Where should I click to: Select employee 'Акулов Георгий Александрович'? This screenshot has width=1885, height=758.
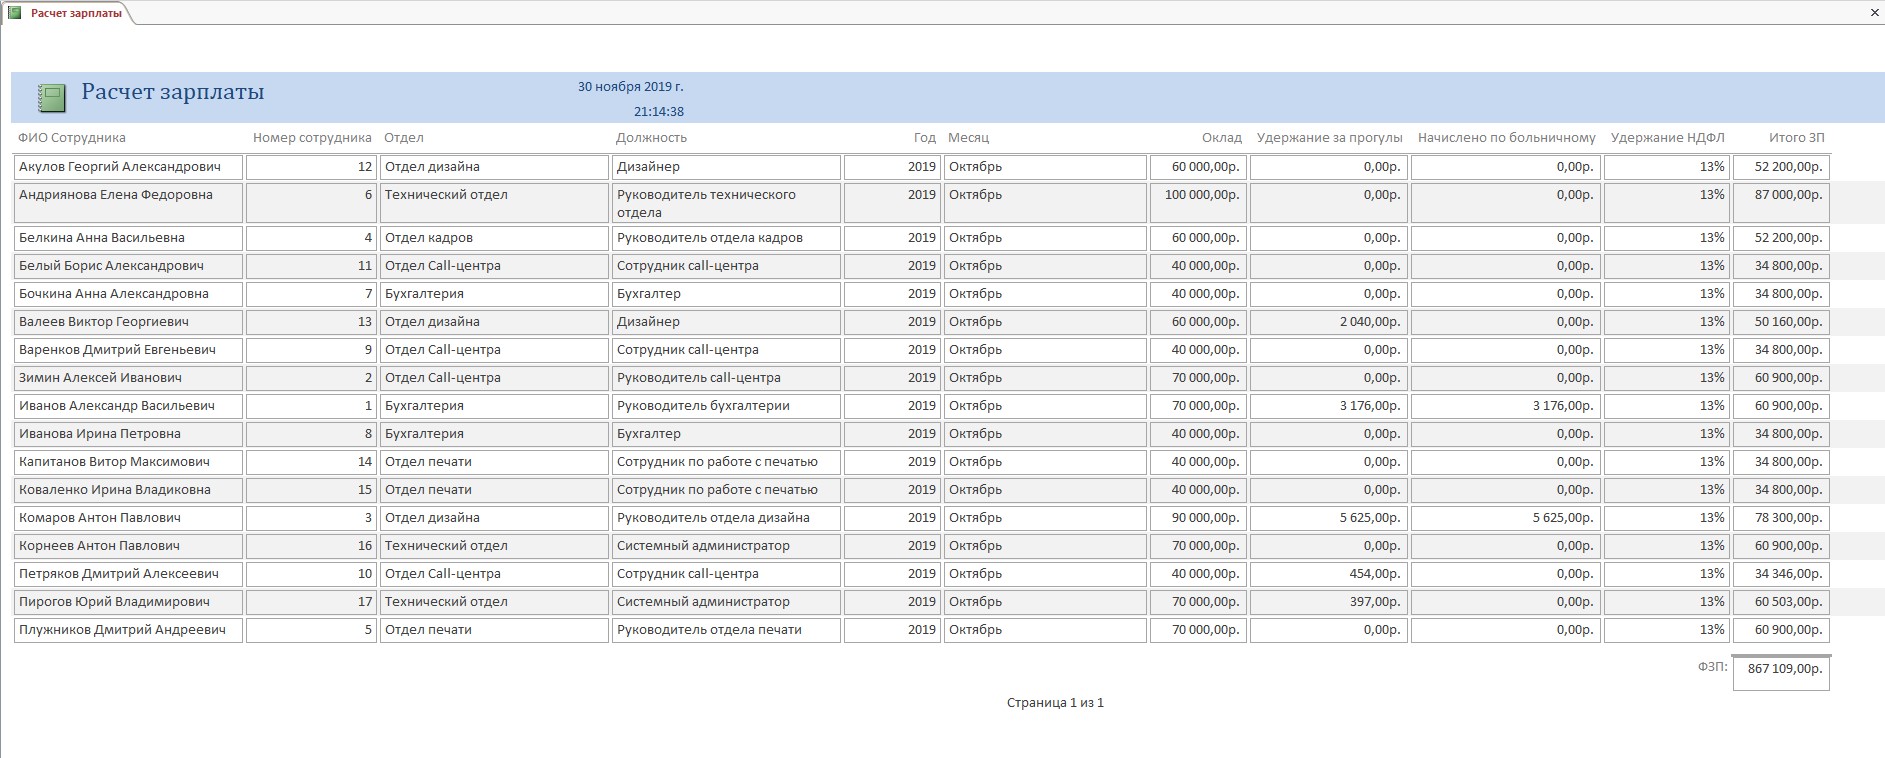click(128, 167)
